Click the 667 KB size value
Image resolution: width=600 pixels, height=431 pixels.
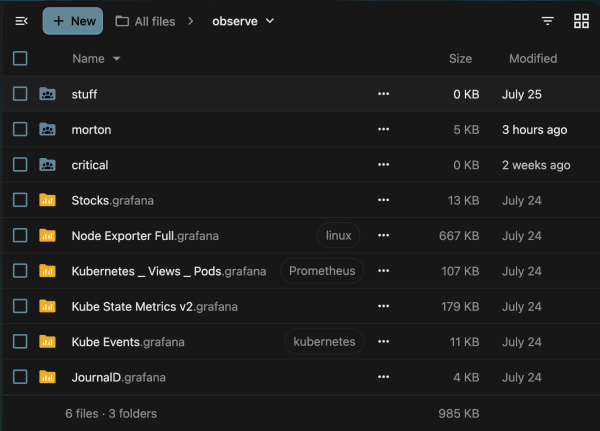[459, 236]
